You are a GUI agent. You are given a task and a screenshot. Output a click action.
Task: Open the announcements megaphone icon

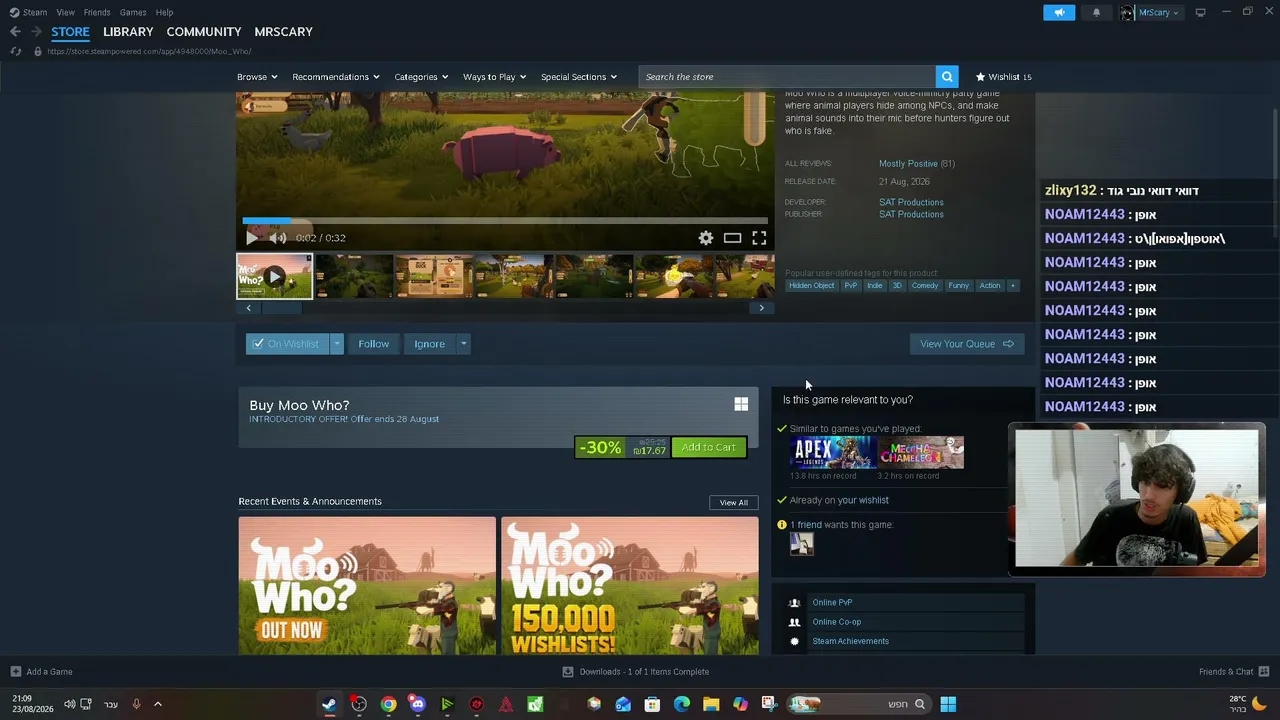(1059, 12)
